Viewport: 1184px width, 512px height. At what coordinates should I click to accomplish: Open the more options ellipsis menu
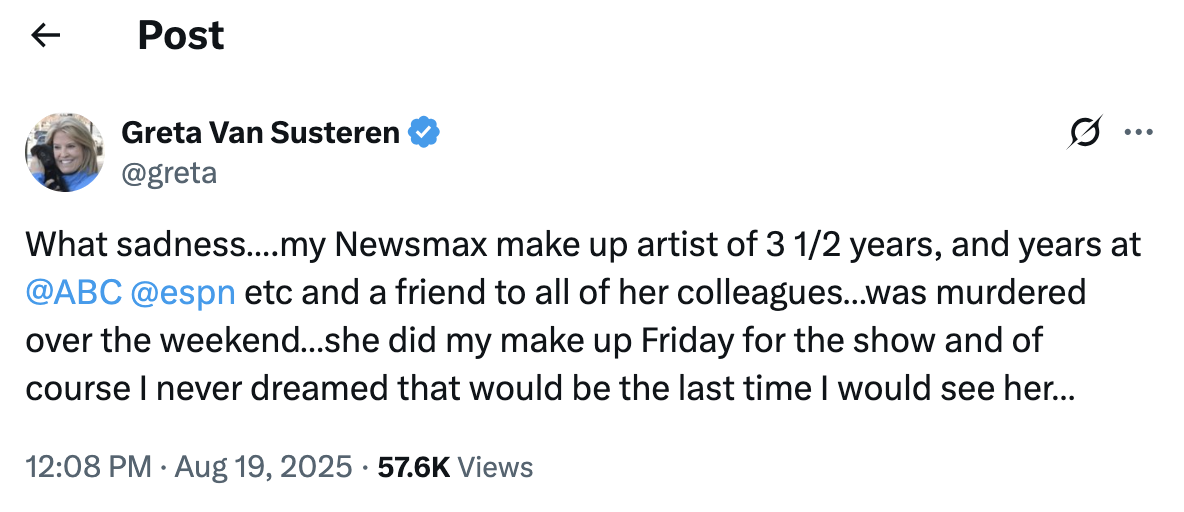click(1139, 132)
